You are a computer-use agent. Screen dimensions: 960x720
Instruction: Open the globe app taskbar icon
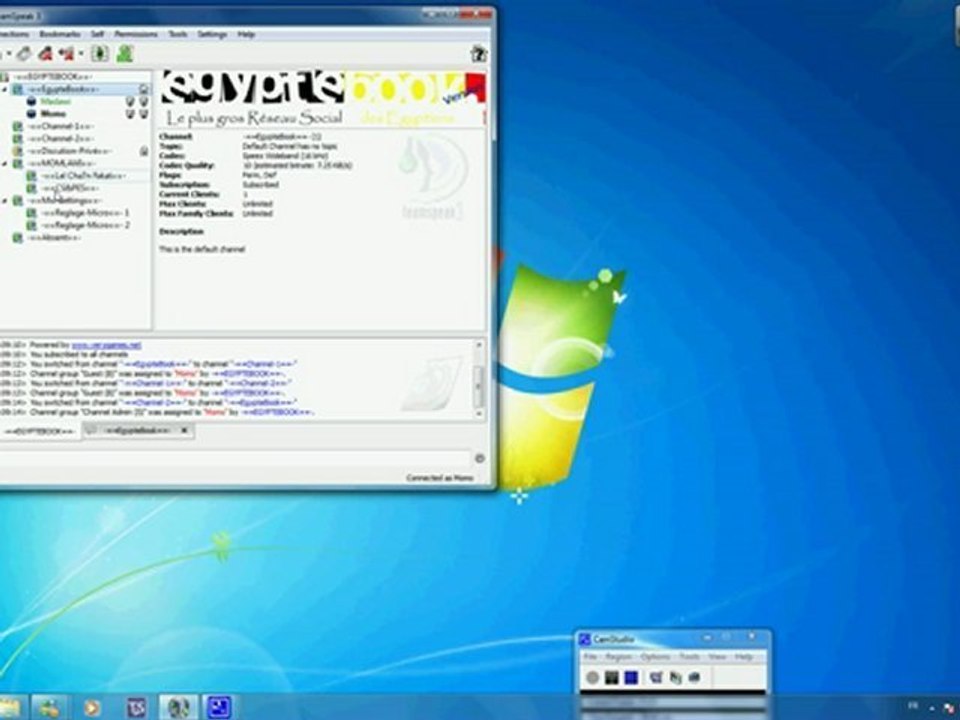pyautogui.click(x=179, y=707)
